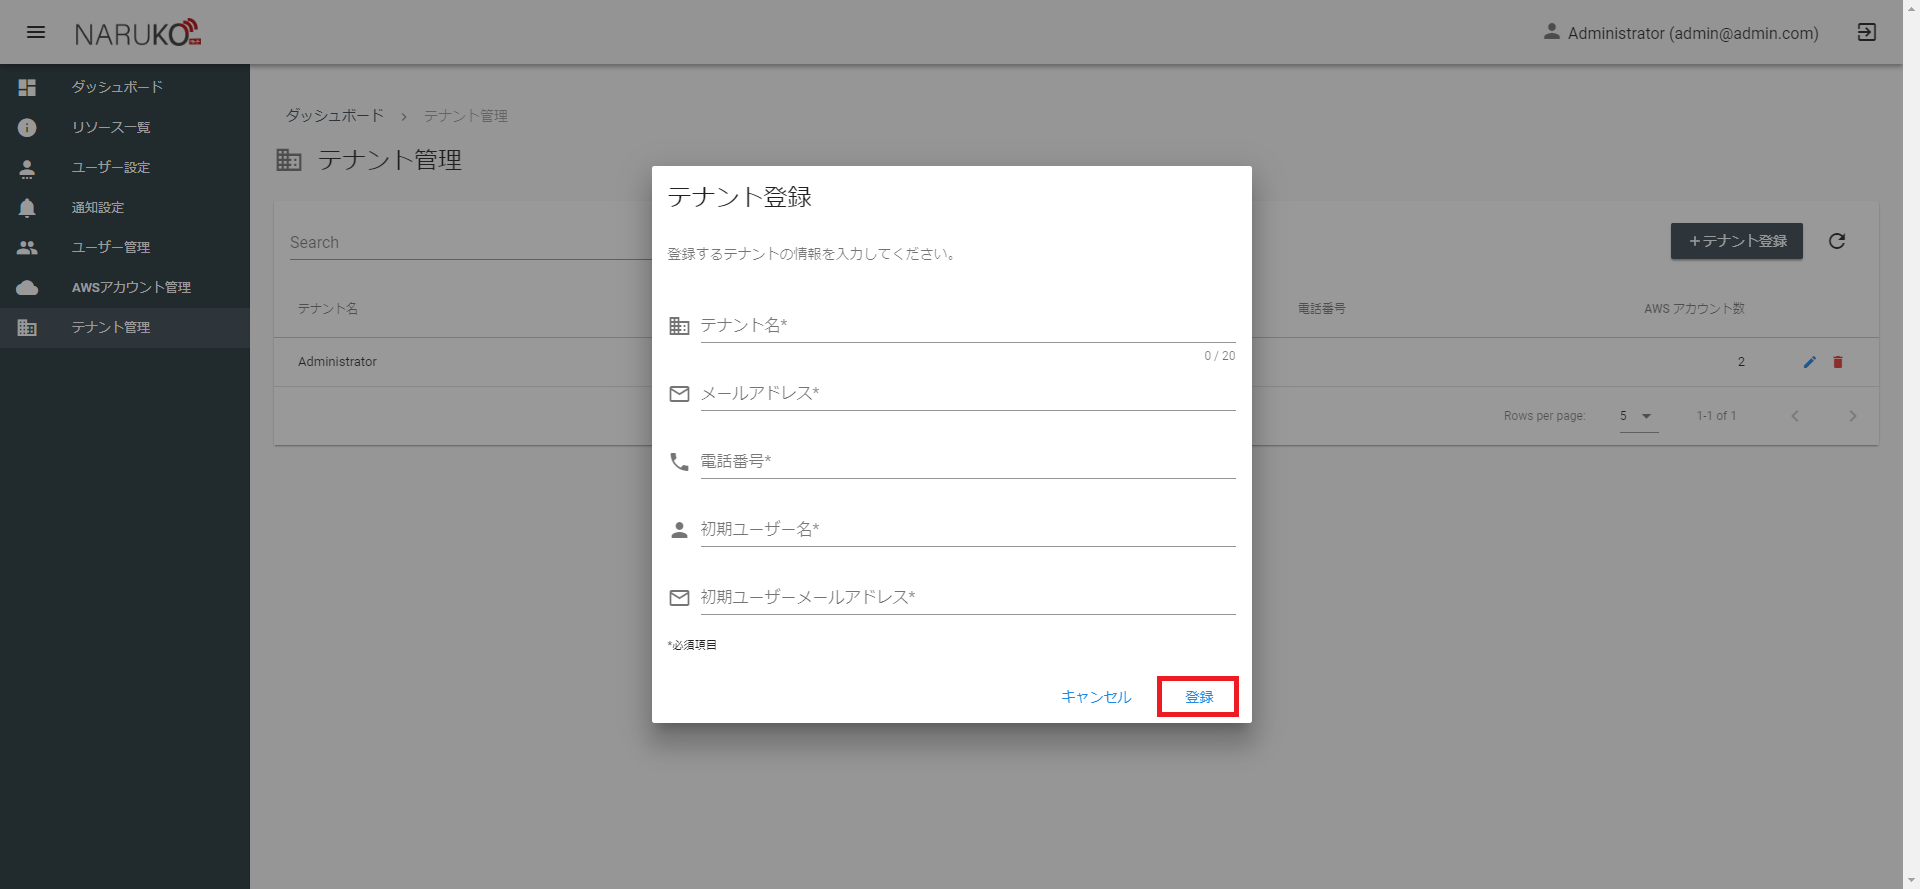Click the notification bell icon in sidebar

(27, 207)
